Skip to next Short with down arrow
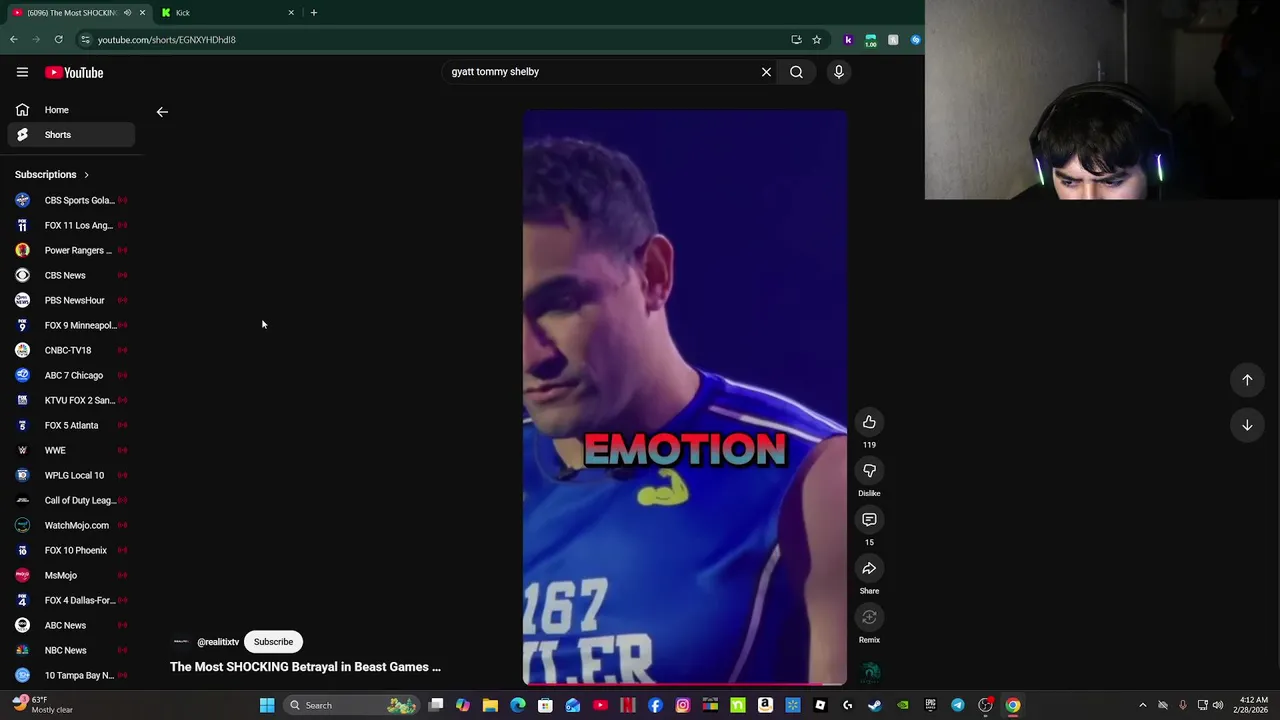Screen dimensions: 1280x720 tap(1247, 425)
